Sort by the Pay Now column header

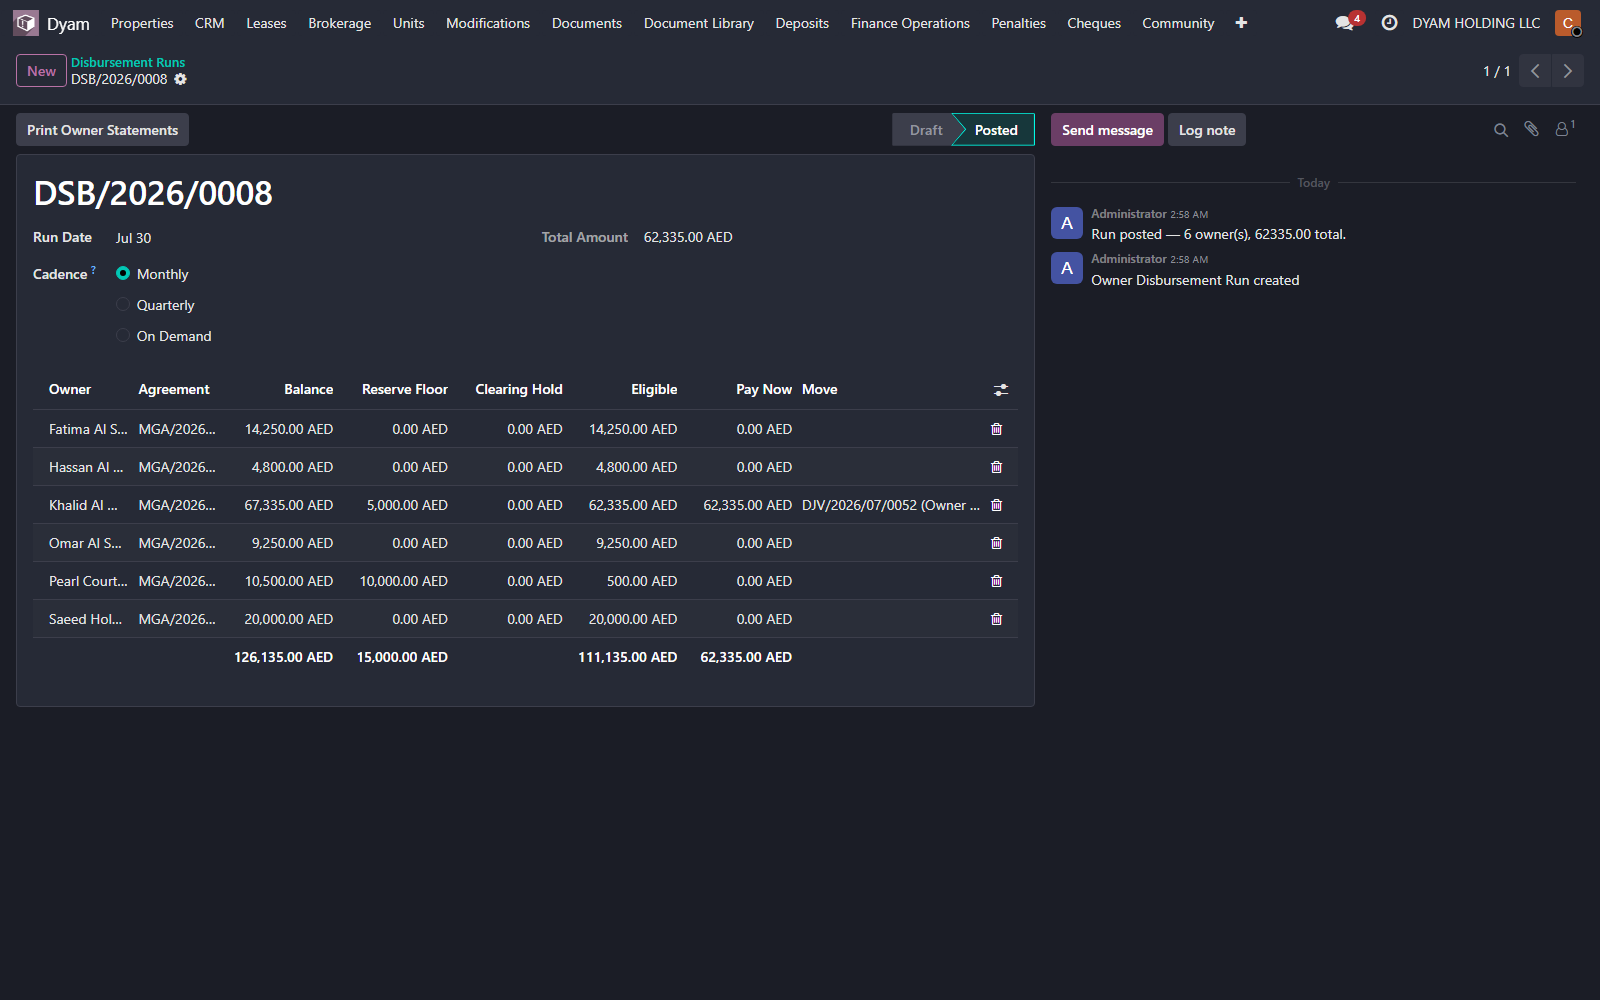pos(764,389)
